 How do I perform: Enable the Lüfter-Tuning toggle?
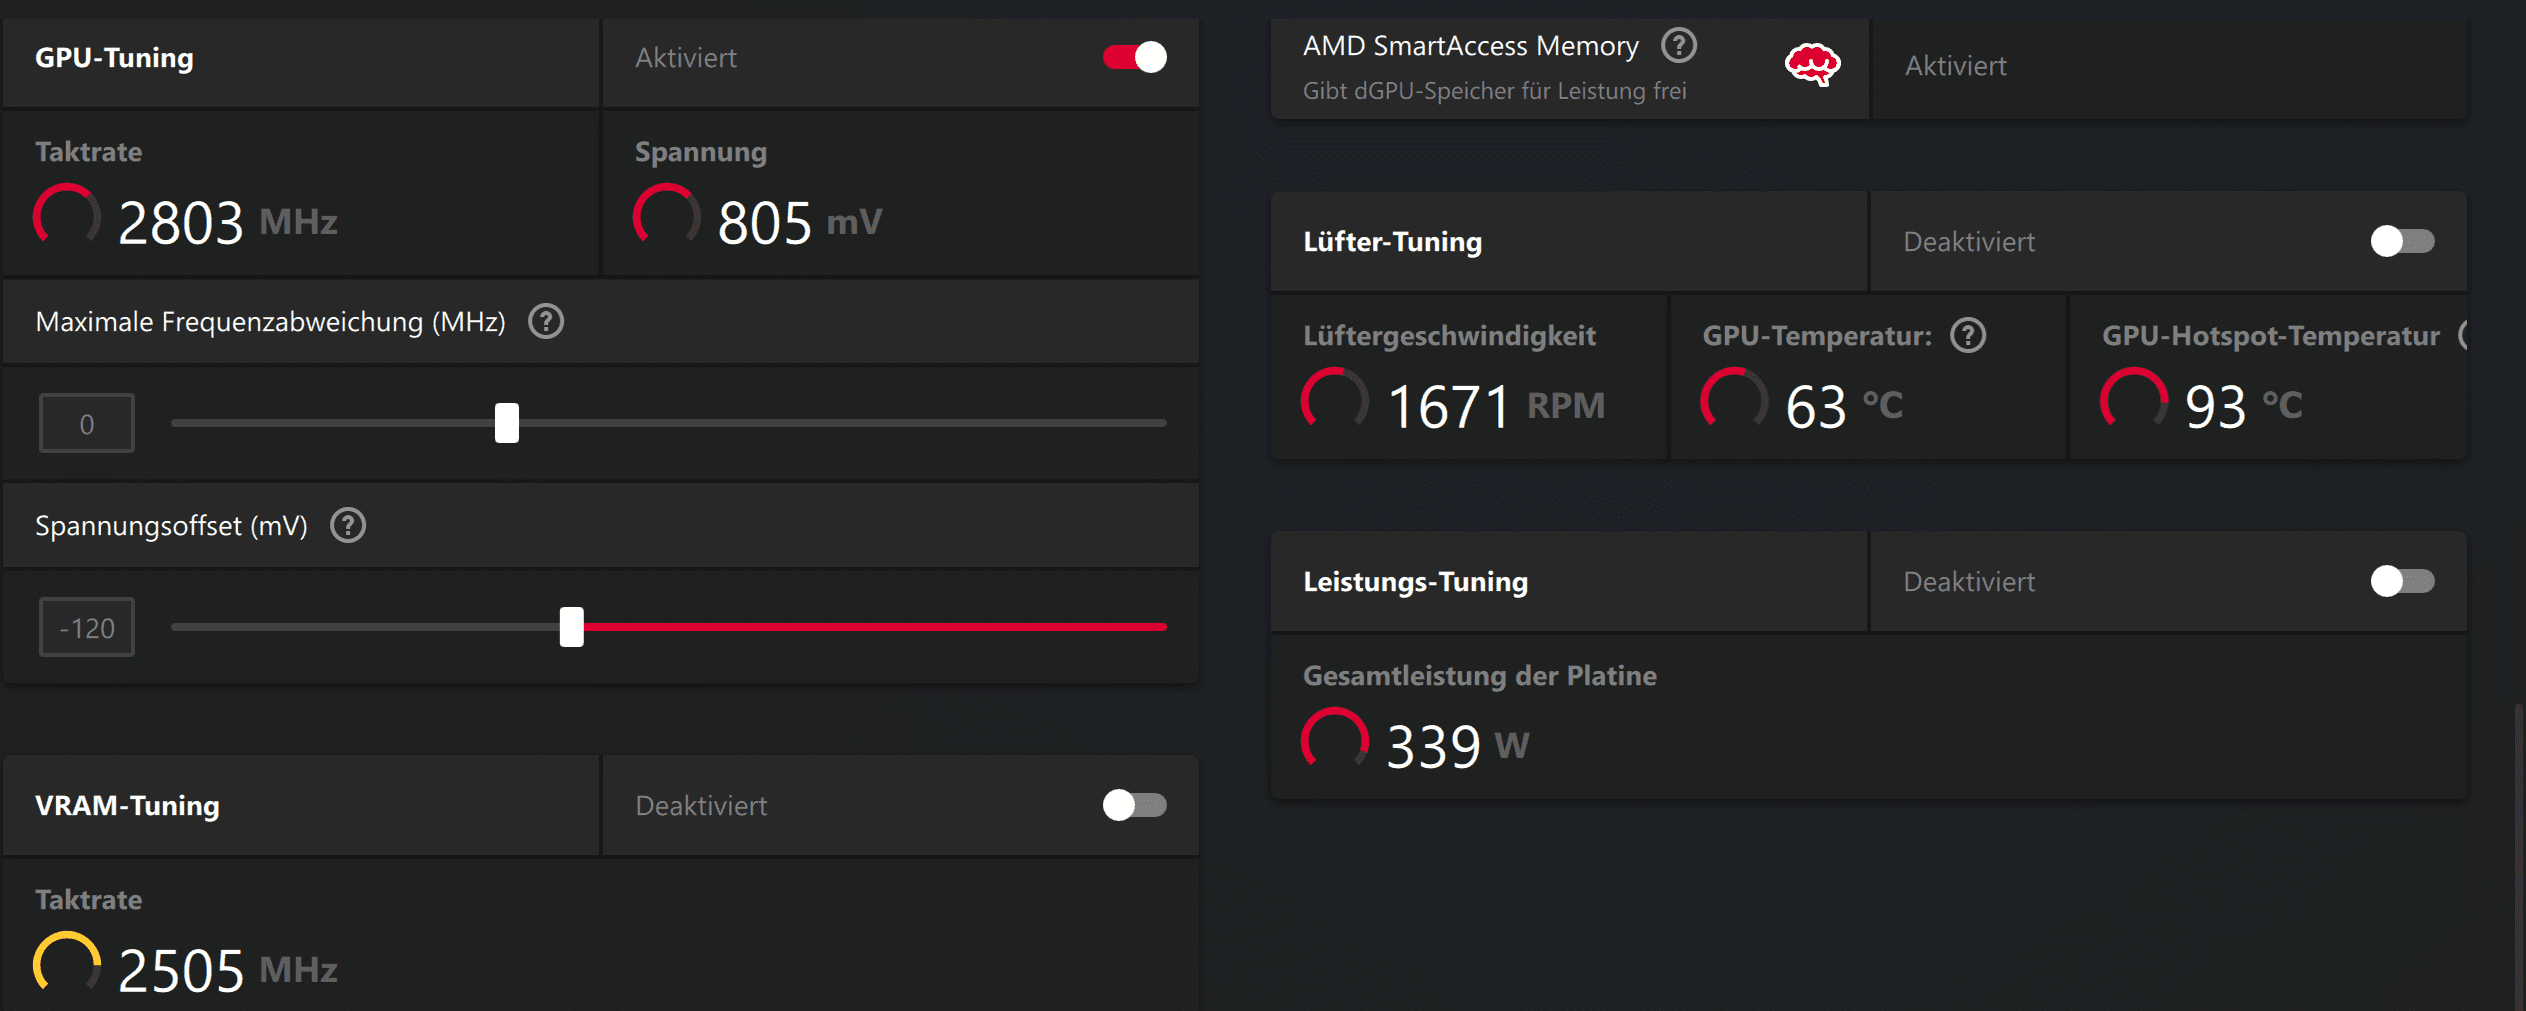[x=2402, y=241]
